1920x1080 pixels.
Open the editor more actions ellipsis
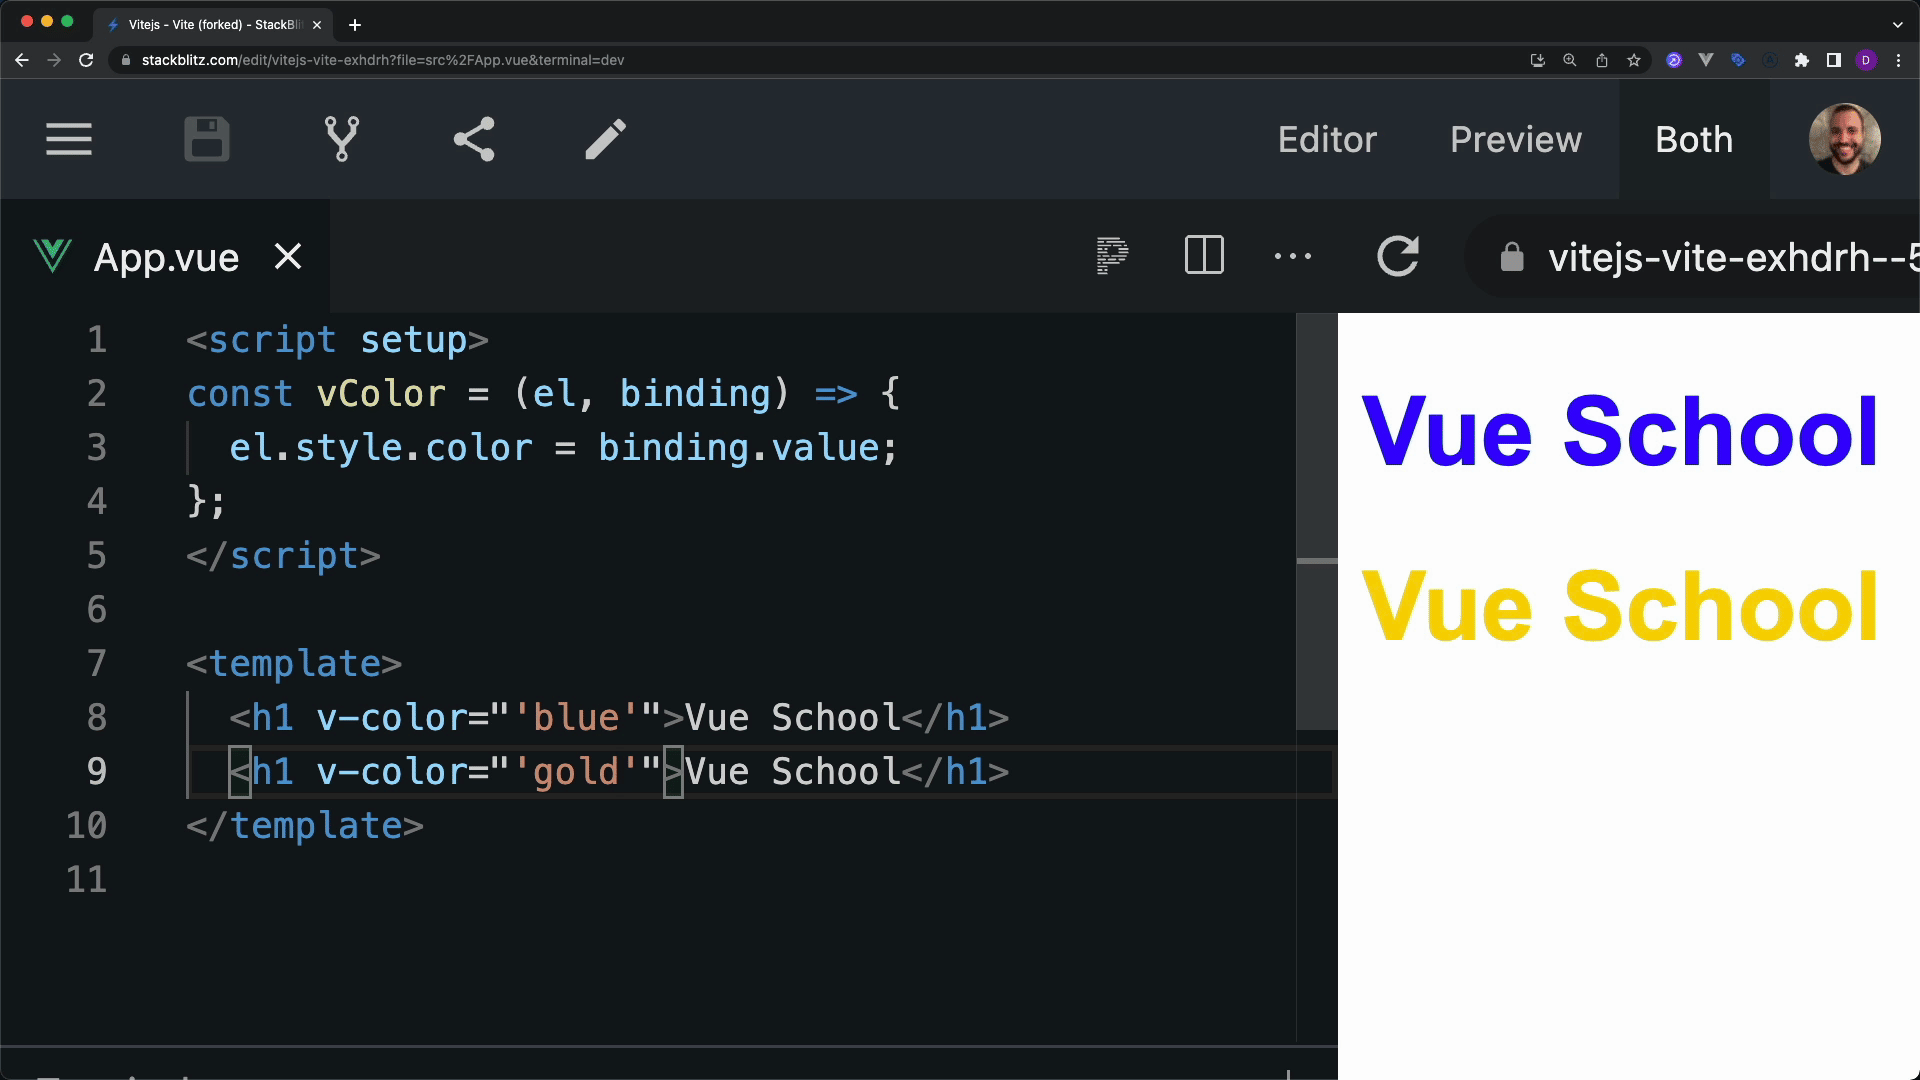tap(1293, 256)
